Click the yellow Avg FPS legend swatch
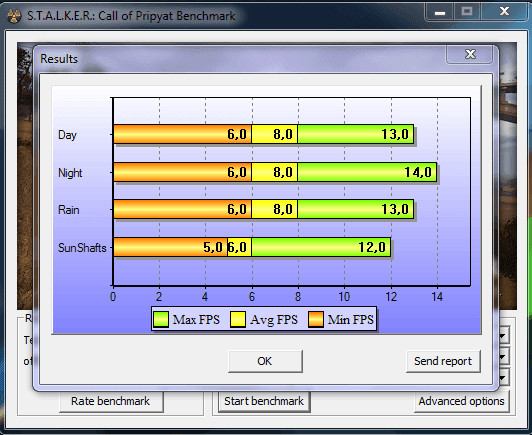The height and width of the screenshot is (435, 532). tap(238, 319)
